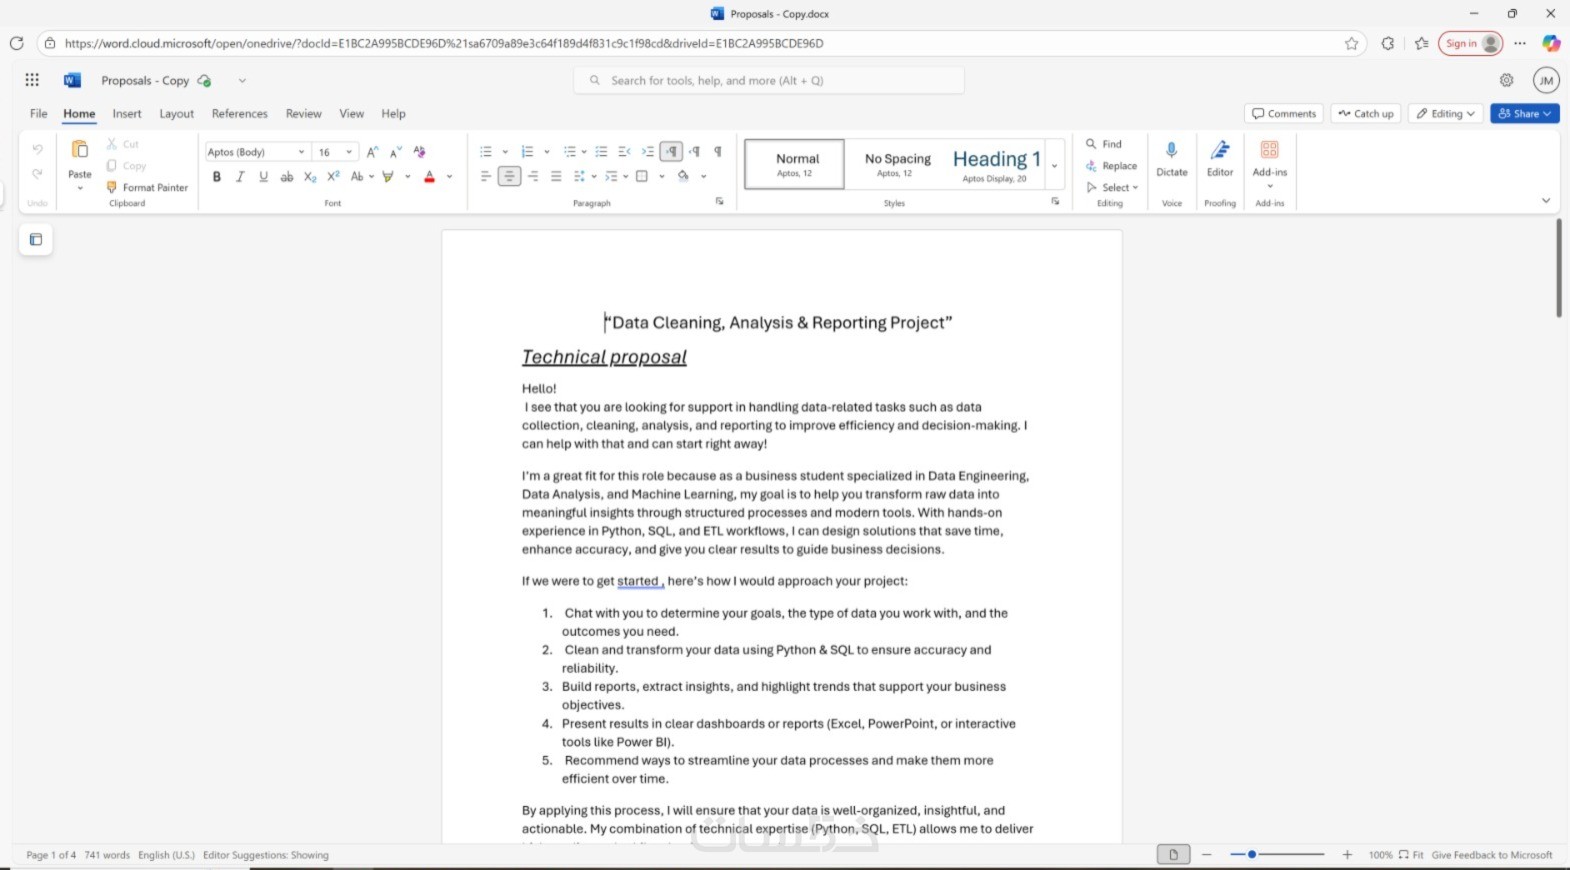This screenshot has height=870, width=1570.
Task: Underline the selected text
Action: pos(263,177)
